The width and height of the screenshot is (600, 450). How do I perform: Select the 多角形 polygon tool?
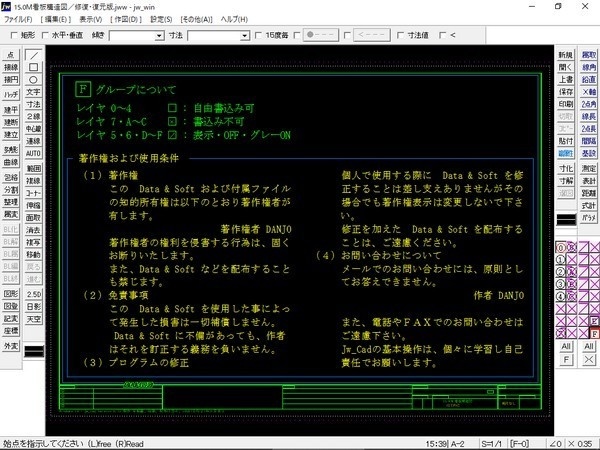pyautogui.click(x=11, y=150)
